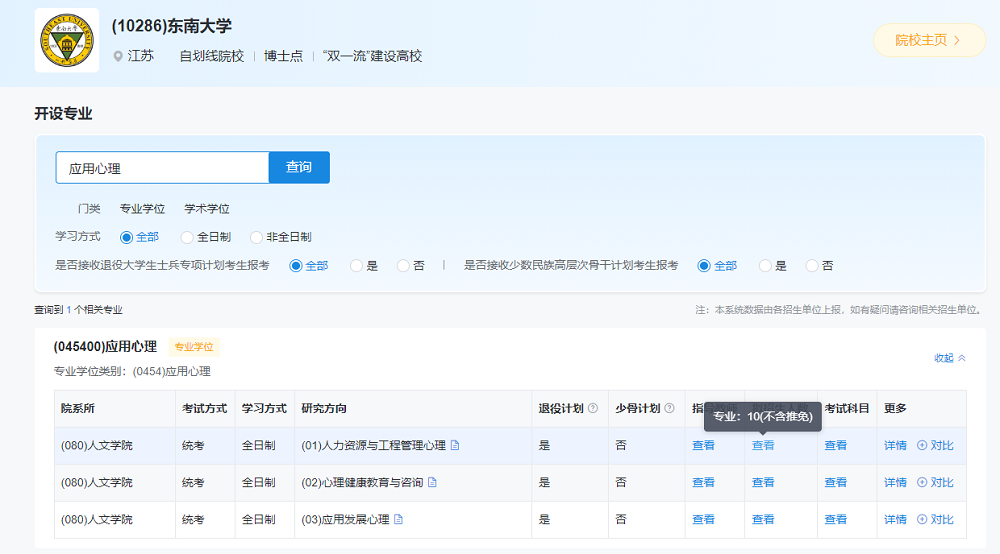View 考试科目 for 应用发展心理 row
This screenshot has width=1000, height=554.
point(835,519)
